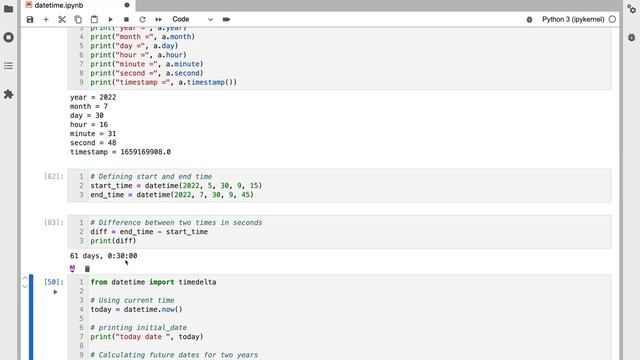Click the print(diff) line in cell [83]
Screen dimensions: 640x360
pos(113,240)
